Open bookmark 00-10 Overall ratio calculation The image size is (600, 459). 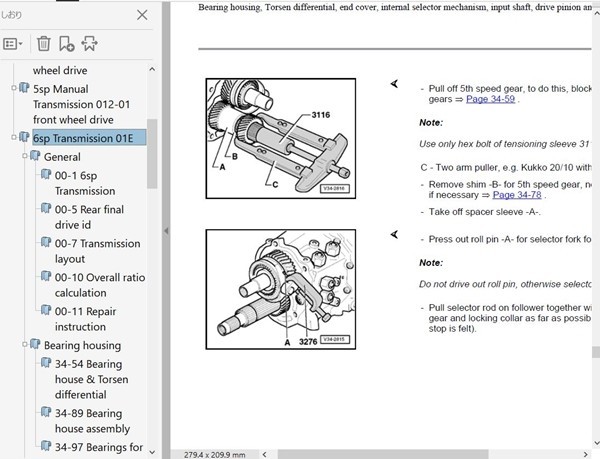pyautogui.click(x=100, y=285)
